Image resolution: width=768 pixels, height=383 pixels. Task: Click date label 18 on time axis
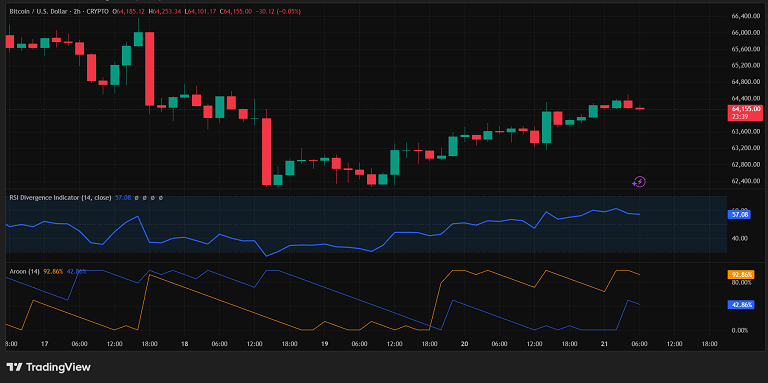click(x=184, y=344)
